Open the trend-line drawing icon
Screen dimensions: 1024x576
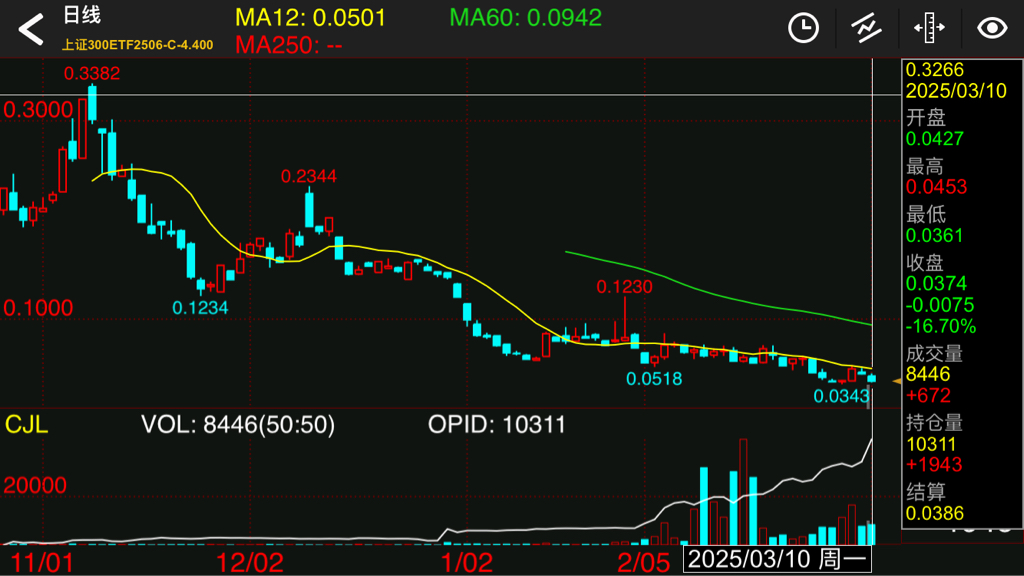(x=866, y=28)
